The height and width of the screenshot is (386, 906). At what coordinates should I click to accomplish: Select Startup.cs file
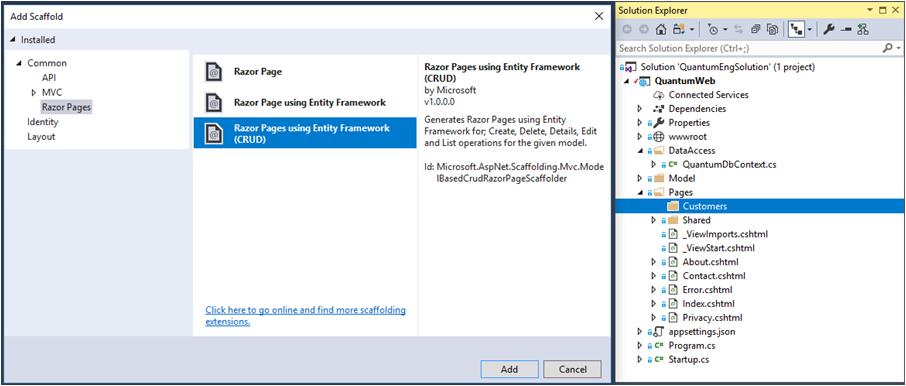(x=689, y=359)
